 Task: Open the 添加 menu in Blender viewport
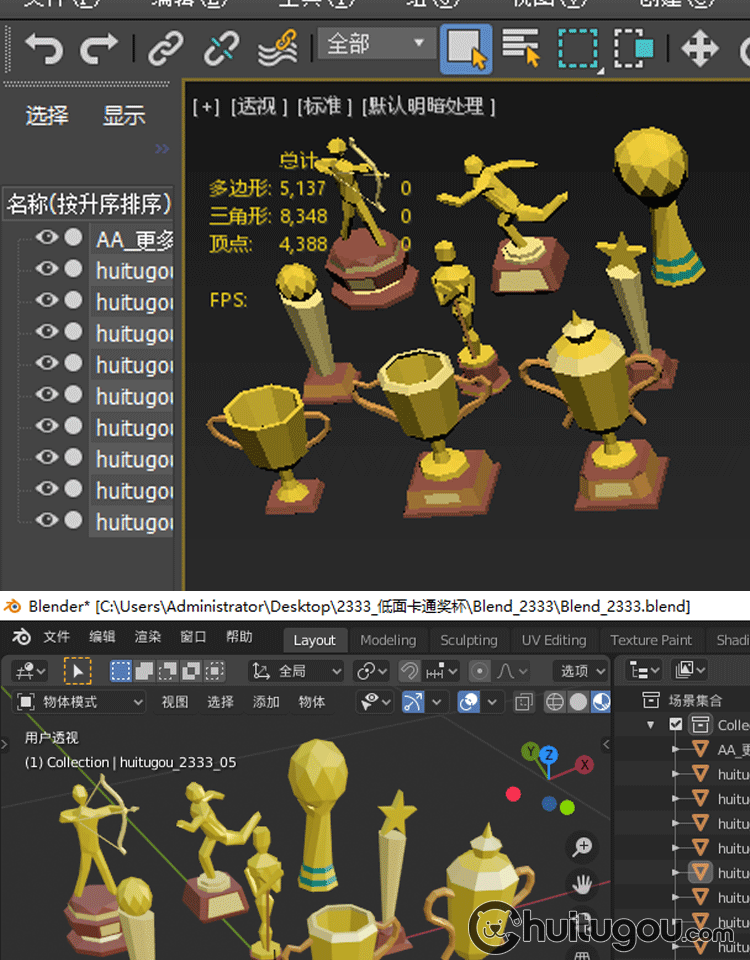click(x=266, y=702)
